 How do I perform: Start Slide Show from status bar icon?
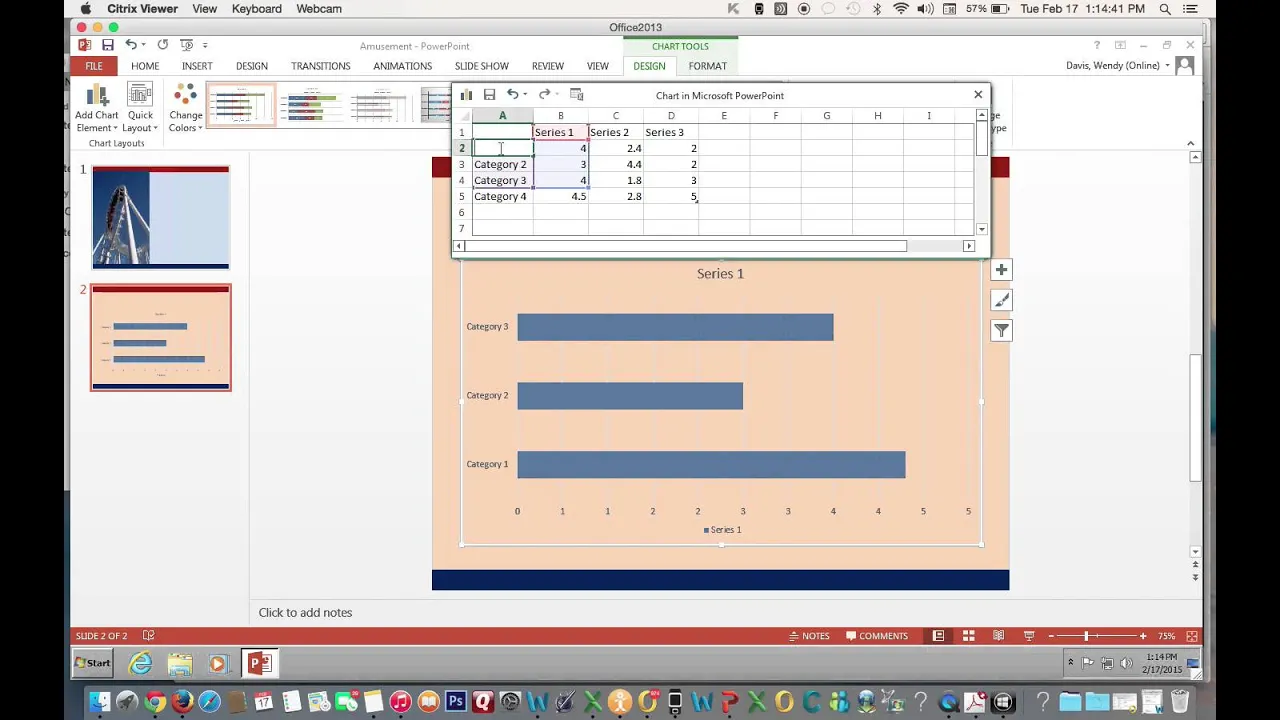point(1029,636)
